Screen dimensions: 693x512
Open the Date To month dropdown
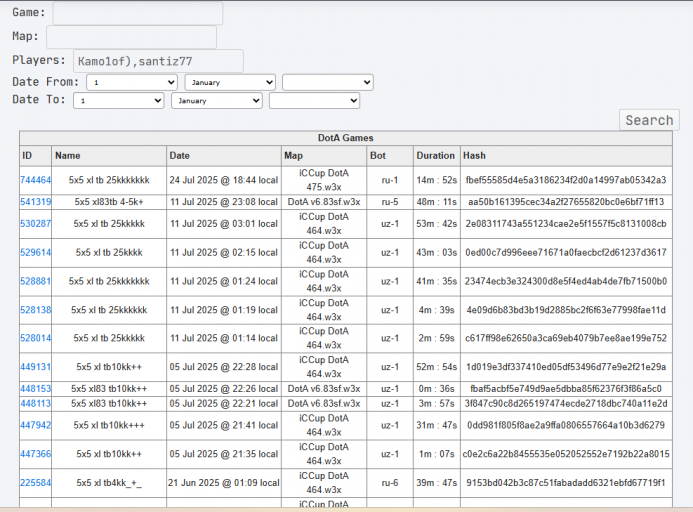pyautogui.click(x=217, y=100)
